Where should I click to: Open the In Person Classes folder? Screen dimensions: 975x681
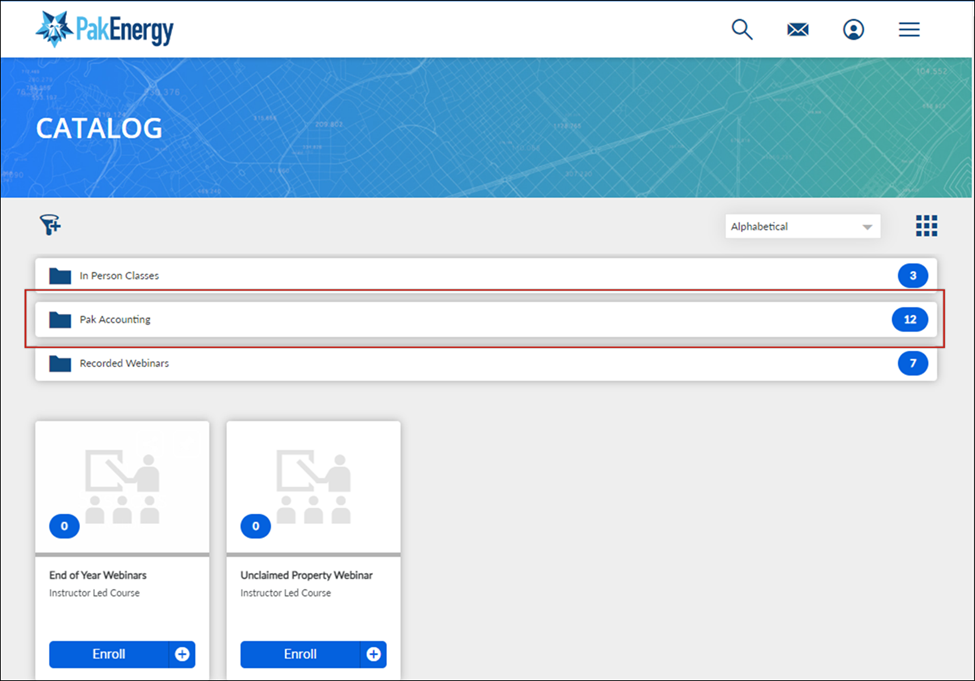(486, 276)
